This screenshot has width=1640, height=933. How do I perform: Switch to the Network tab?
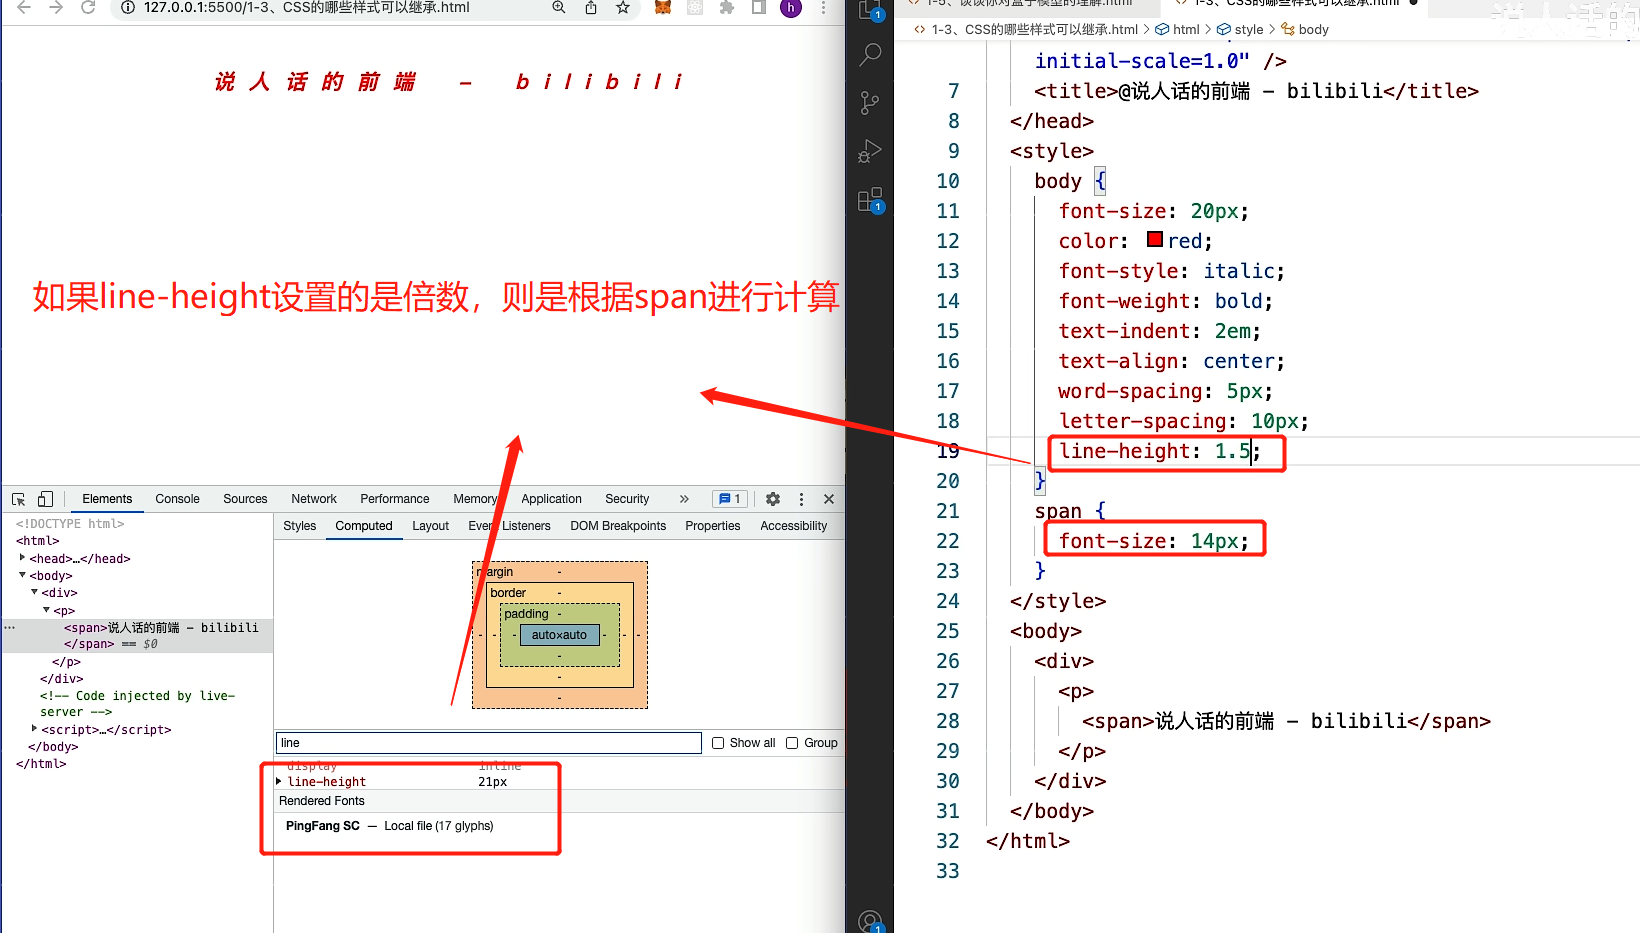click(x=314, y=499)
